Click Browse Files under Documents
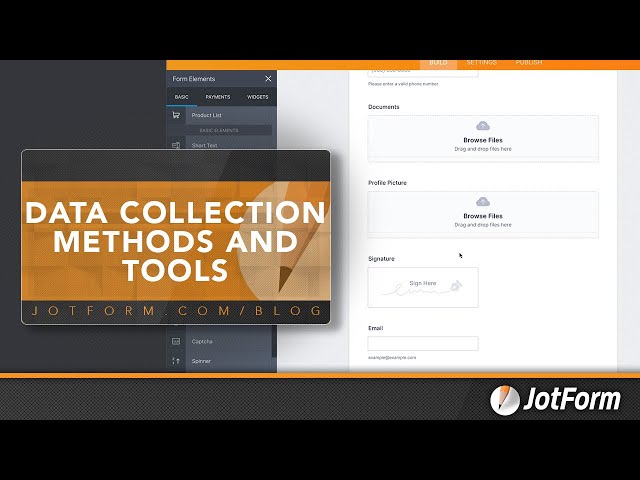Viewport: 640px width, 480px height. (483, 140)
